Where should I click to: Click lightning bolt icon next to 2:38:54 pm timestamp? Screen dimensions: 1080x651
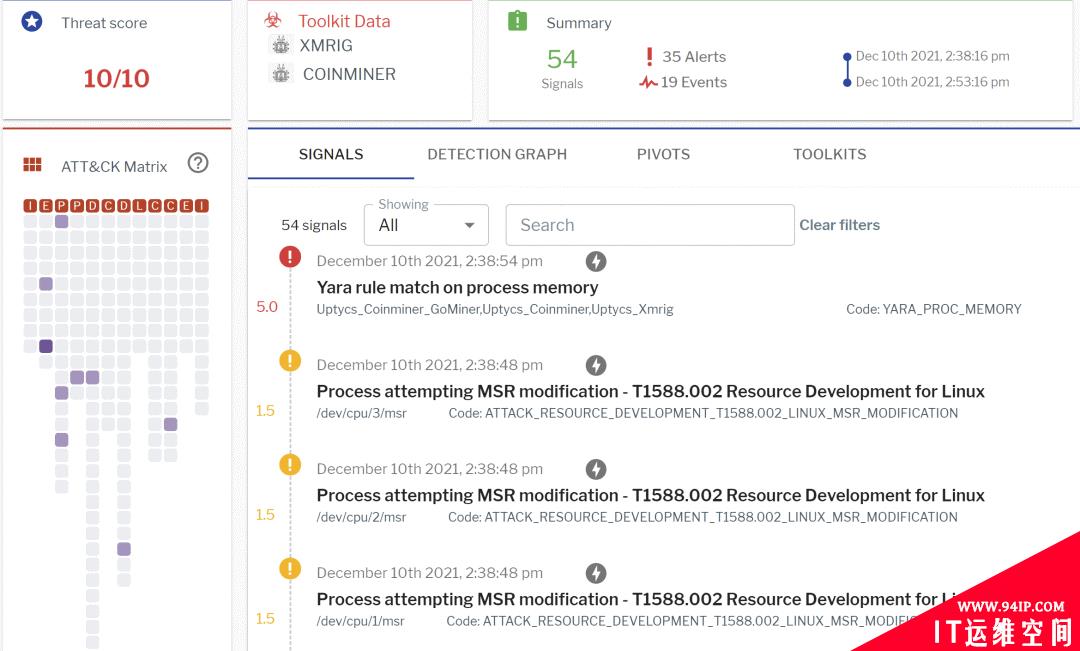(596, 261)
